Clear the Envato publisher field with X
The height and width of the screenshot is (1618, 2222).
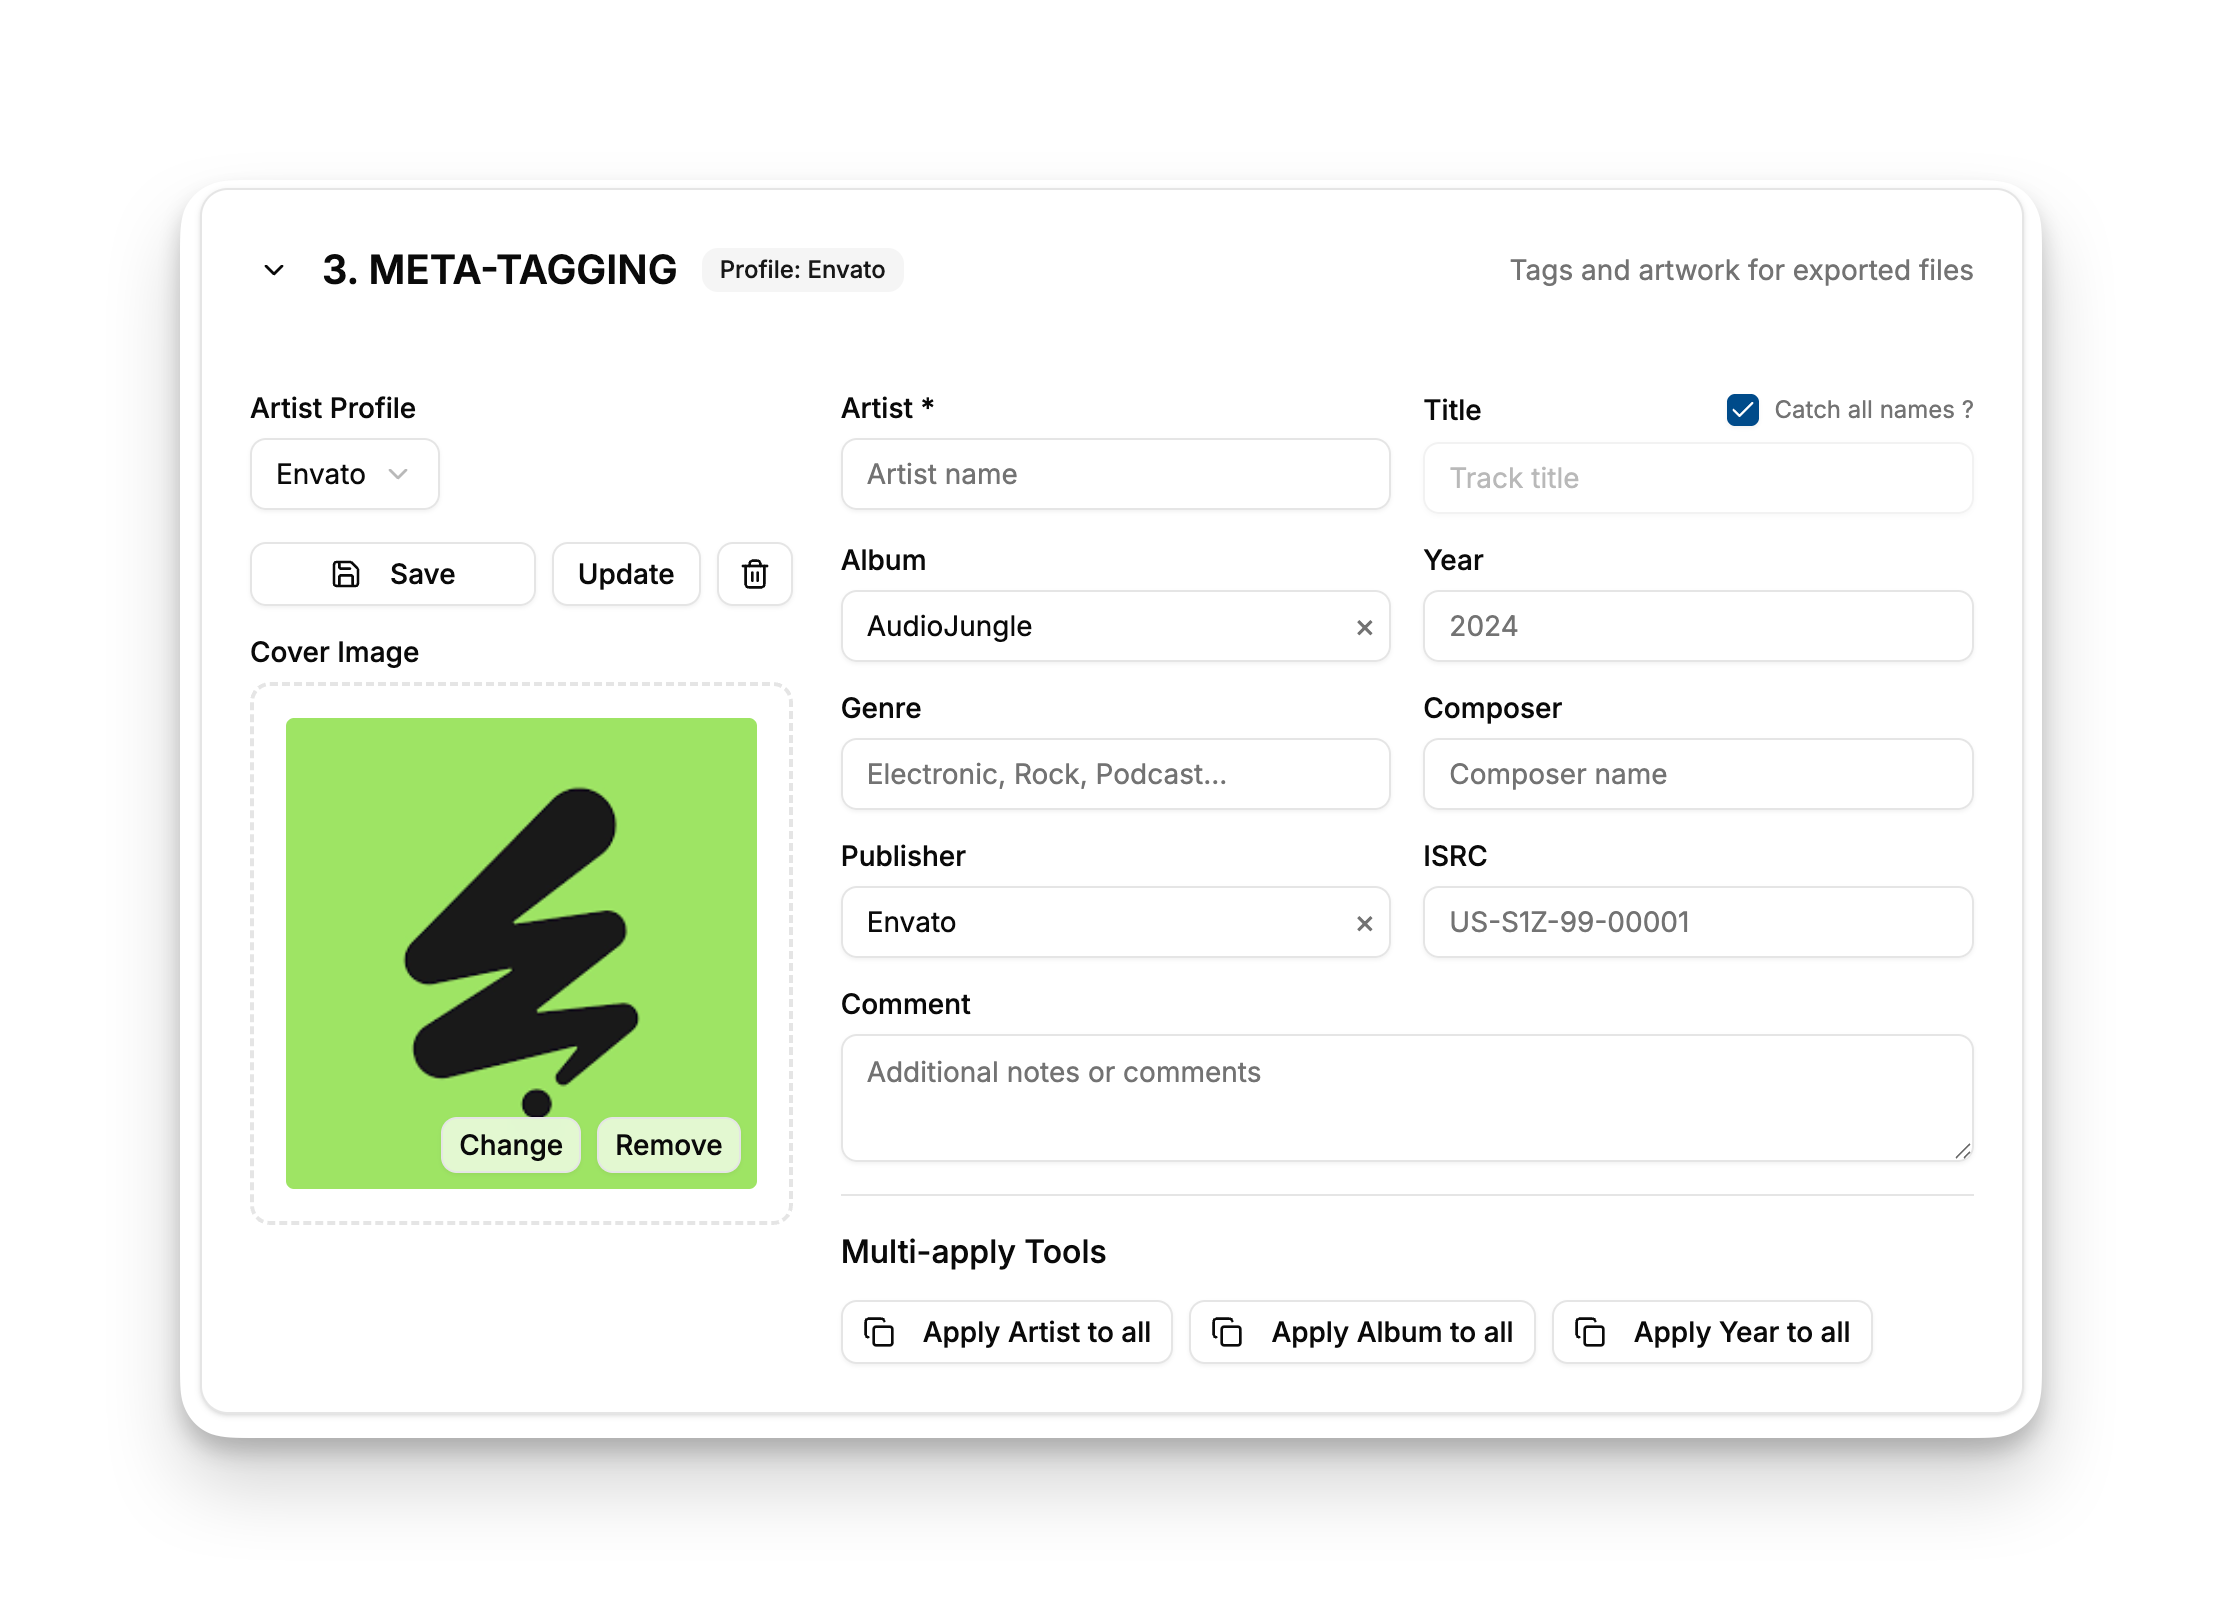[x=1364, y=923]
